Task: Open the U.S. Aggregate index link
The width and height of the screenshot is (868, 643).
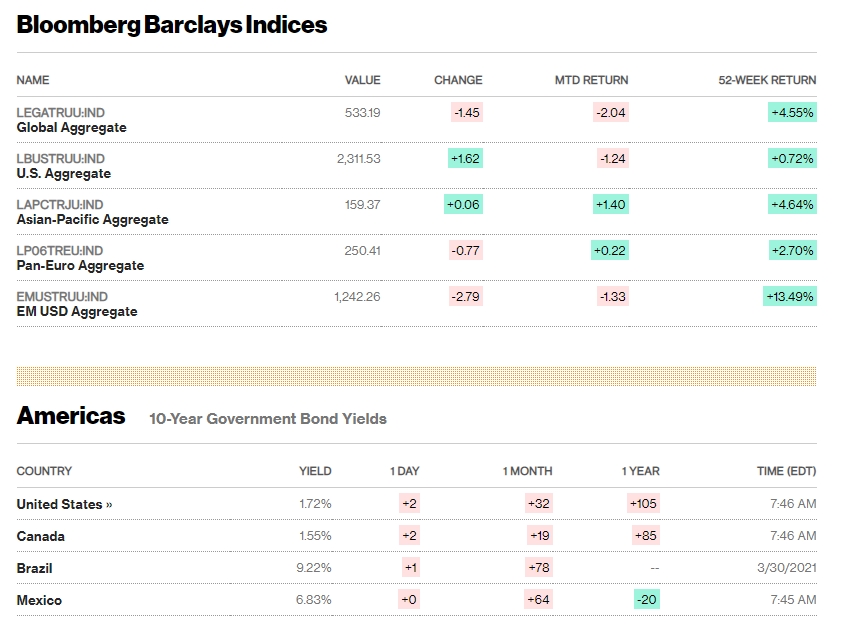Action: pos(64,174)
